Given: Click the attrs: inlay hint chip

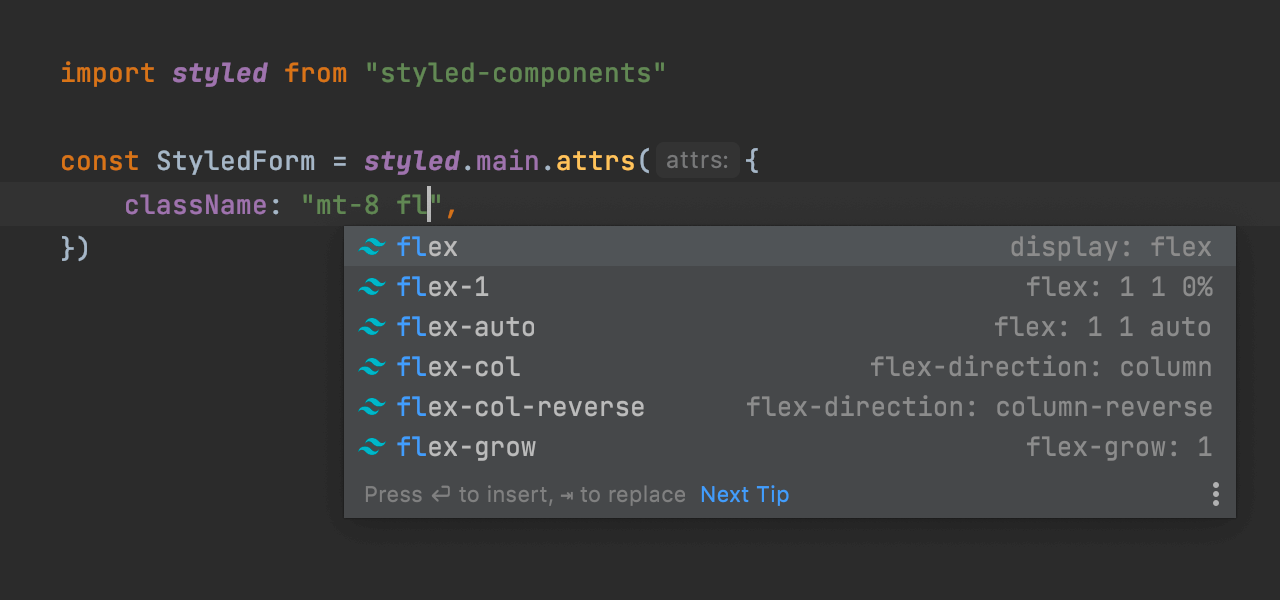Looking at the screenshot, I should (697, 160).
